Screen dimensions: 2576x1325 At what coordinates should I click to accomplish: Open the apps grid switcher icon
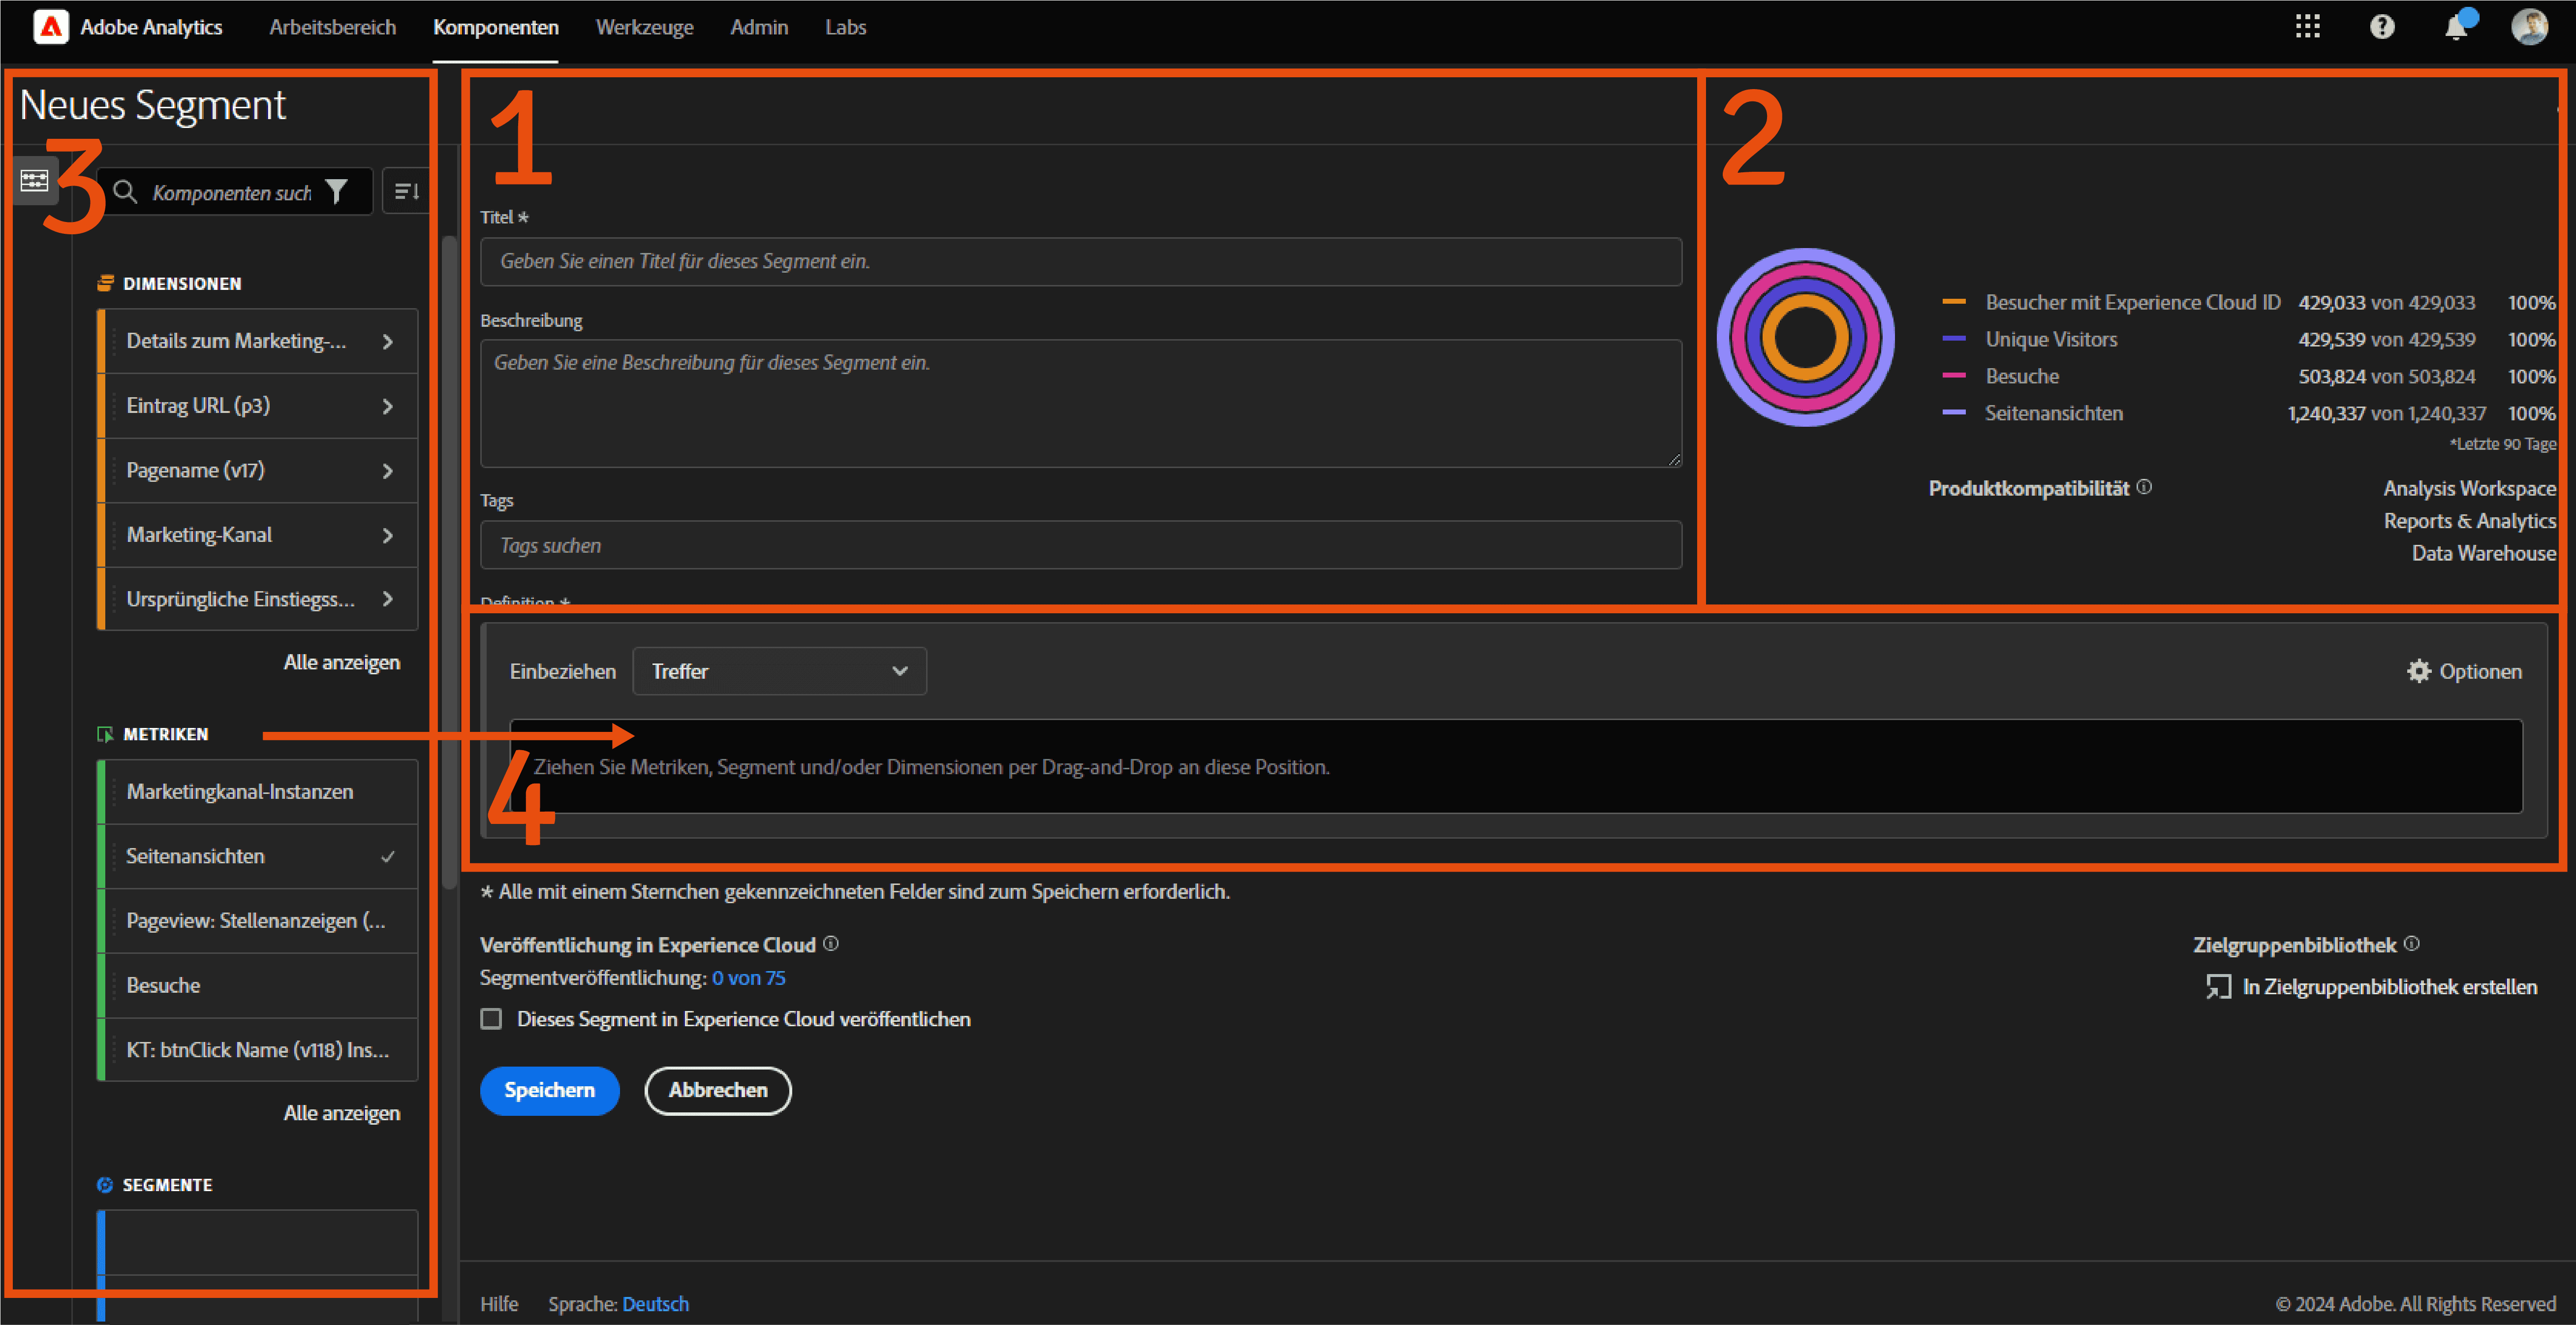2307,27
